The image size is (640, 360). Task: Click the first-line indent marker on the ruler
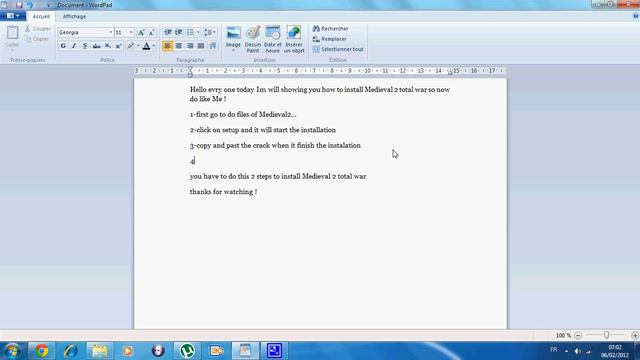click(x=190, y=69)
